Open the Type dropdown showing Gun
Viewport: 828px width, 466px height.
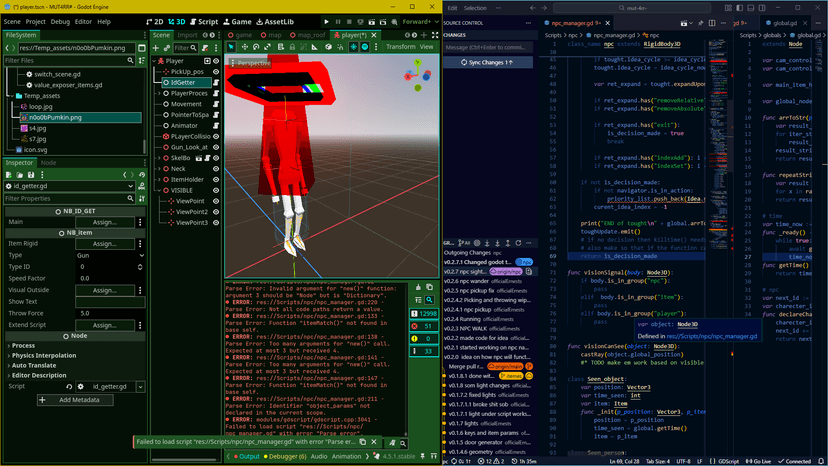point(112,256)
